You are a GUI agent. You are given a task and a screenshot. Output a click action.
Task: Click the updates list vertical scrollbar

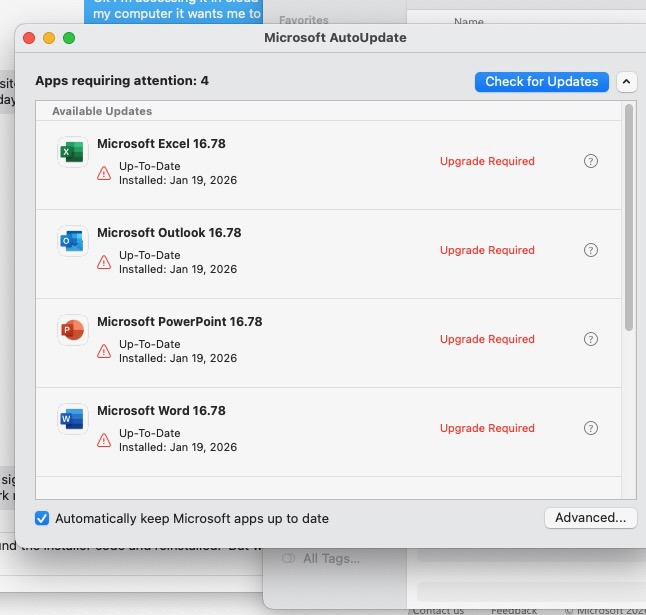(629, 217)
